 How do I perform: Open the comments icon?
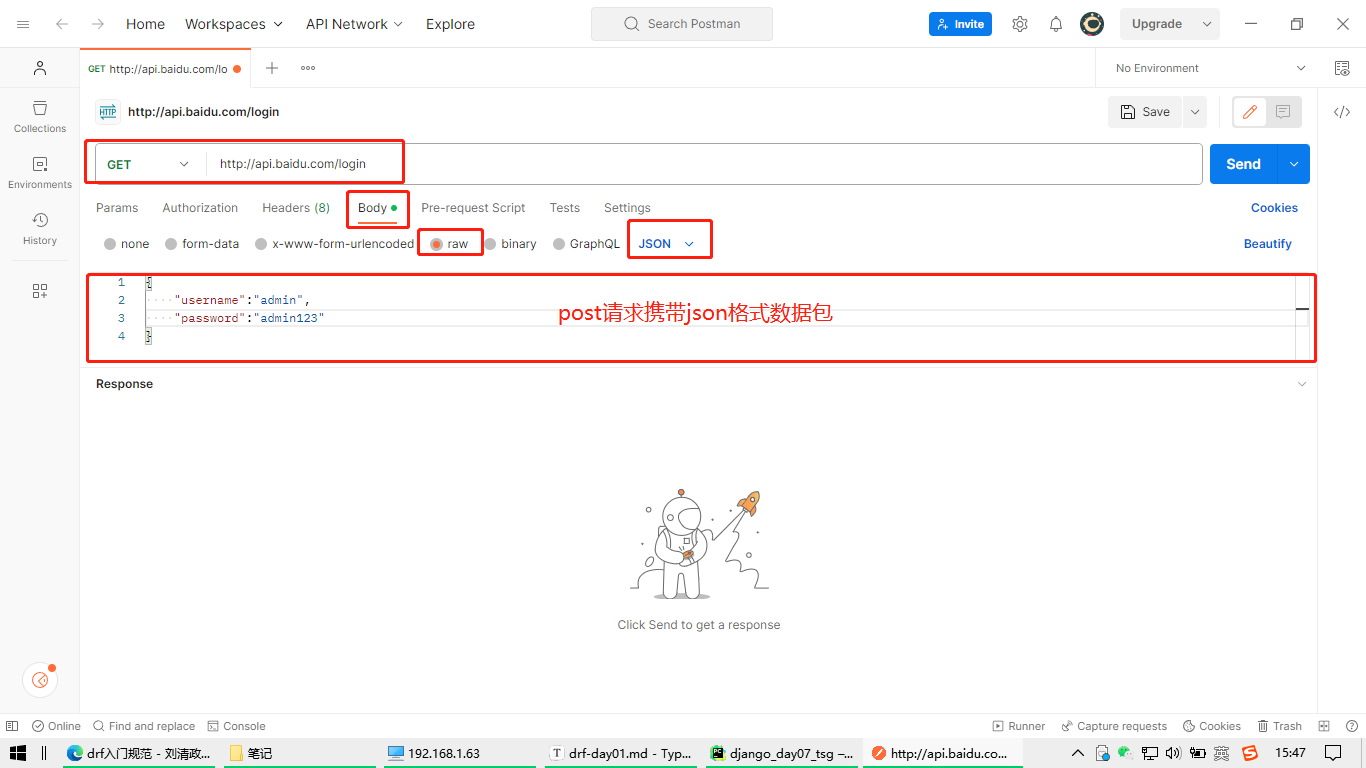click(1283, 112)
